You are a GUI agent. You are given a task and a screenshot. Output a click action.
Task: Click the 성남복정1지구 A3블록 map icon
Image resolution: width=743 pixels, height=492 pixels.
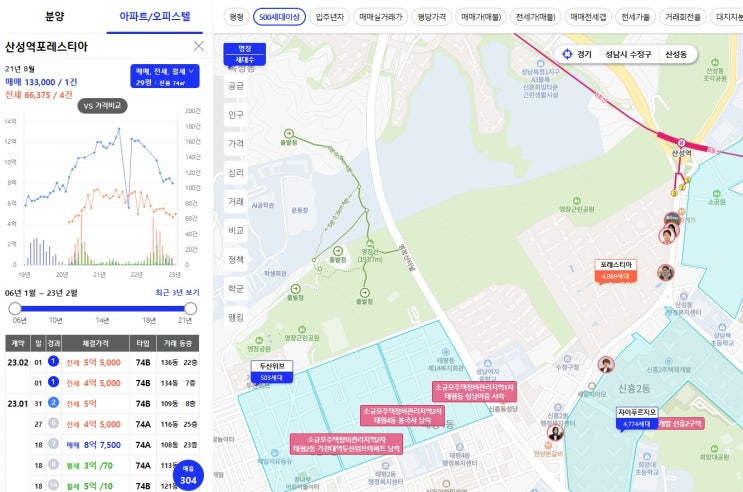point(540,64)
